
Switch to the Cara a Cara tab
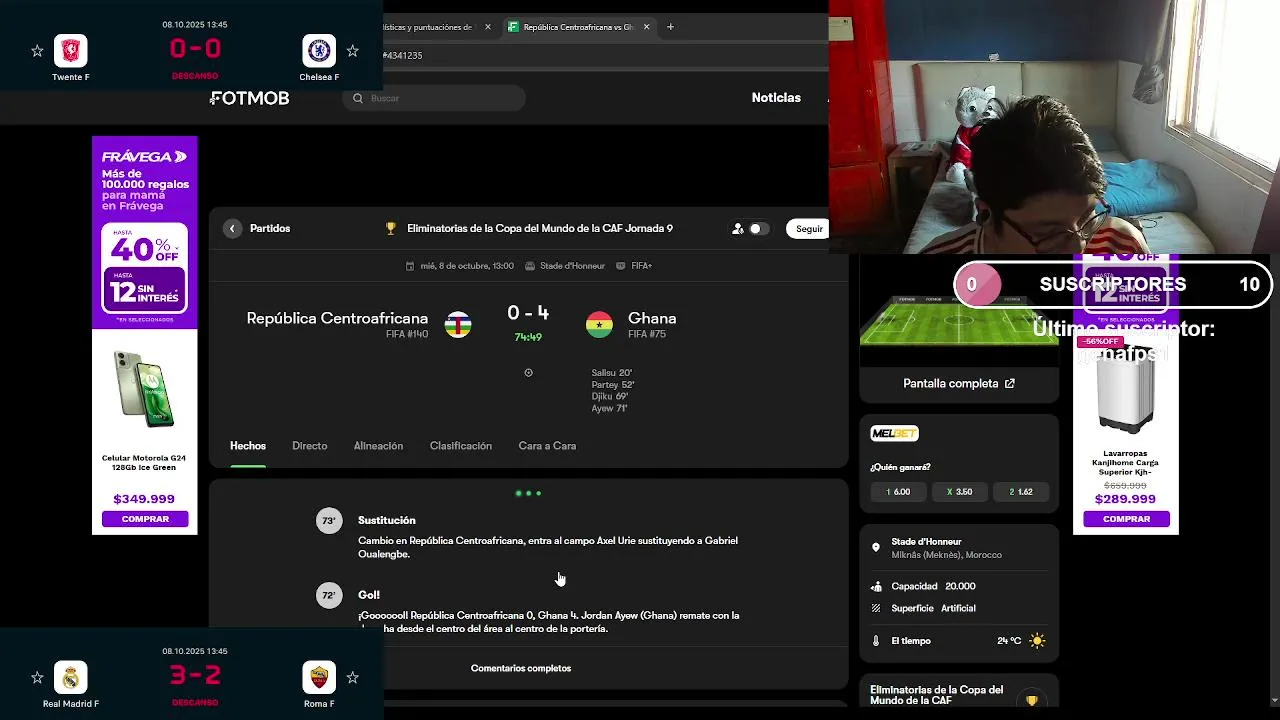coord(547,446)
